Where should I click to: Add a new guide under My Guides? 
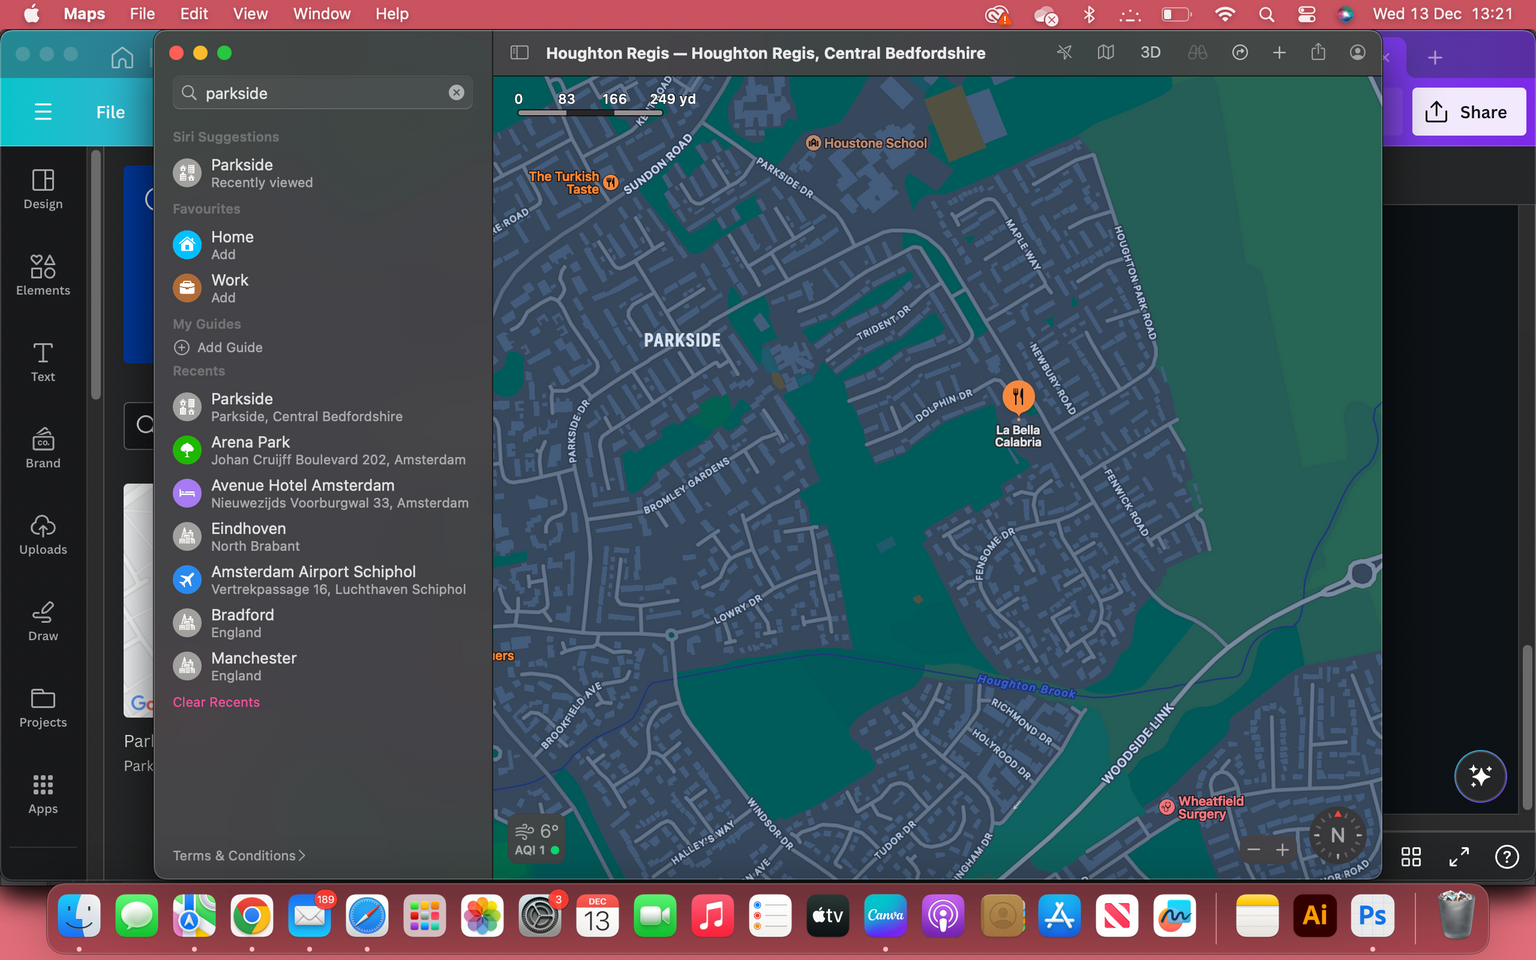tap(218, 348)
